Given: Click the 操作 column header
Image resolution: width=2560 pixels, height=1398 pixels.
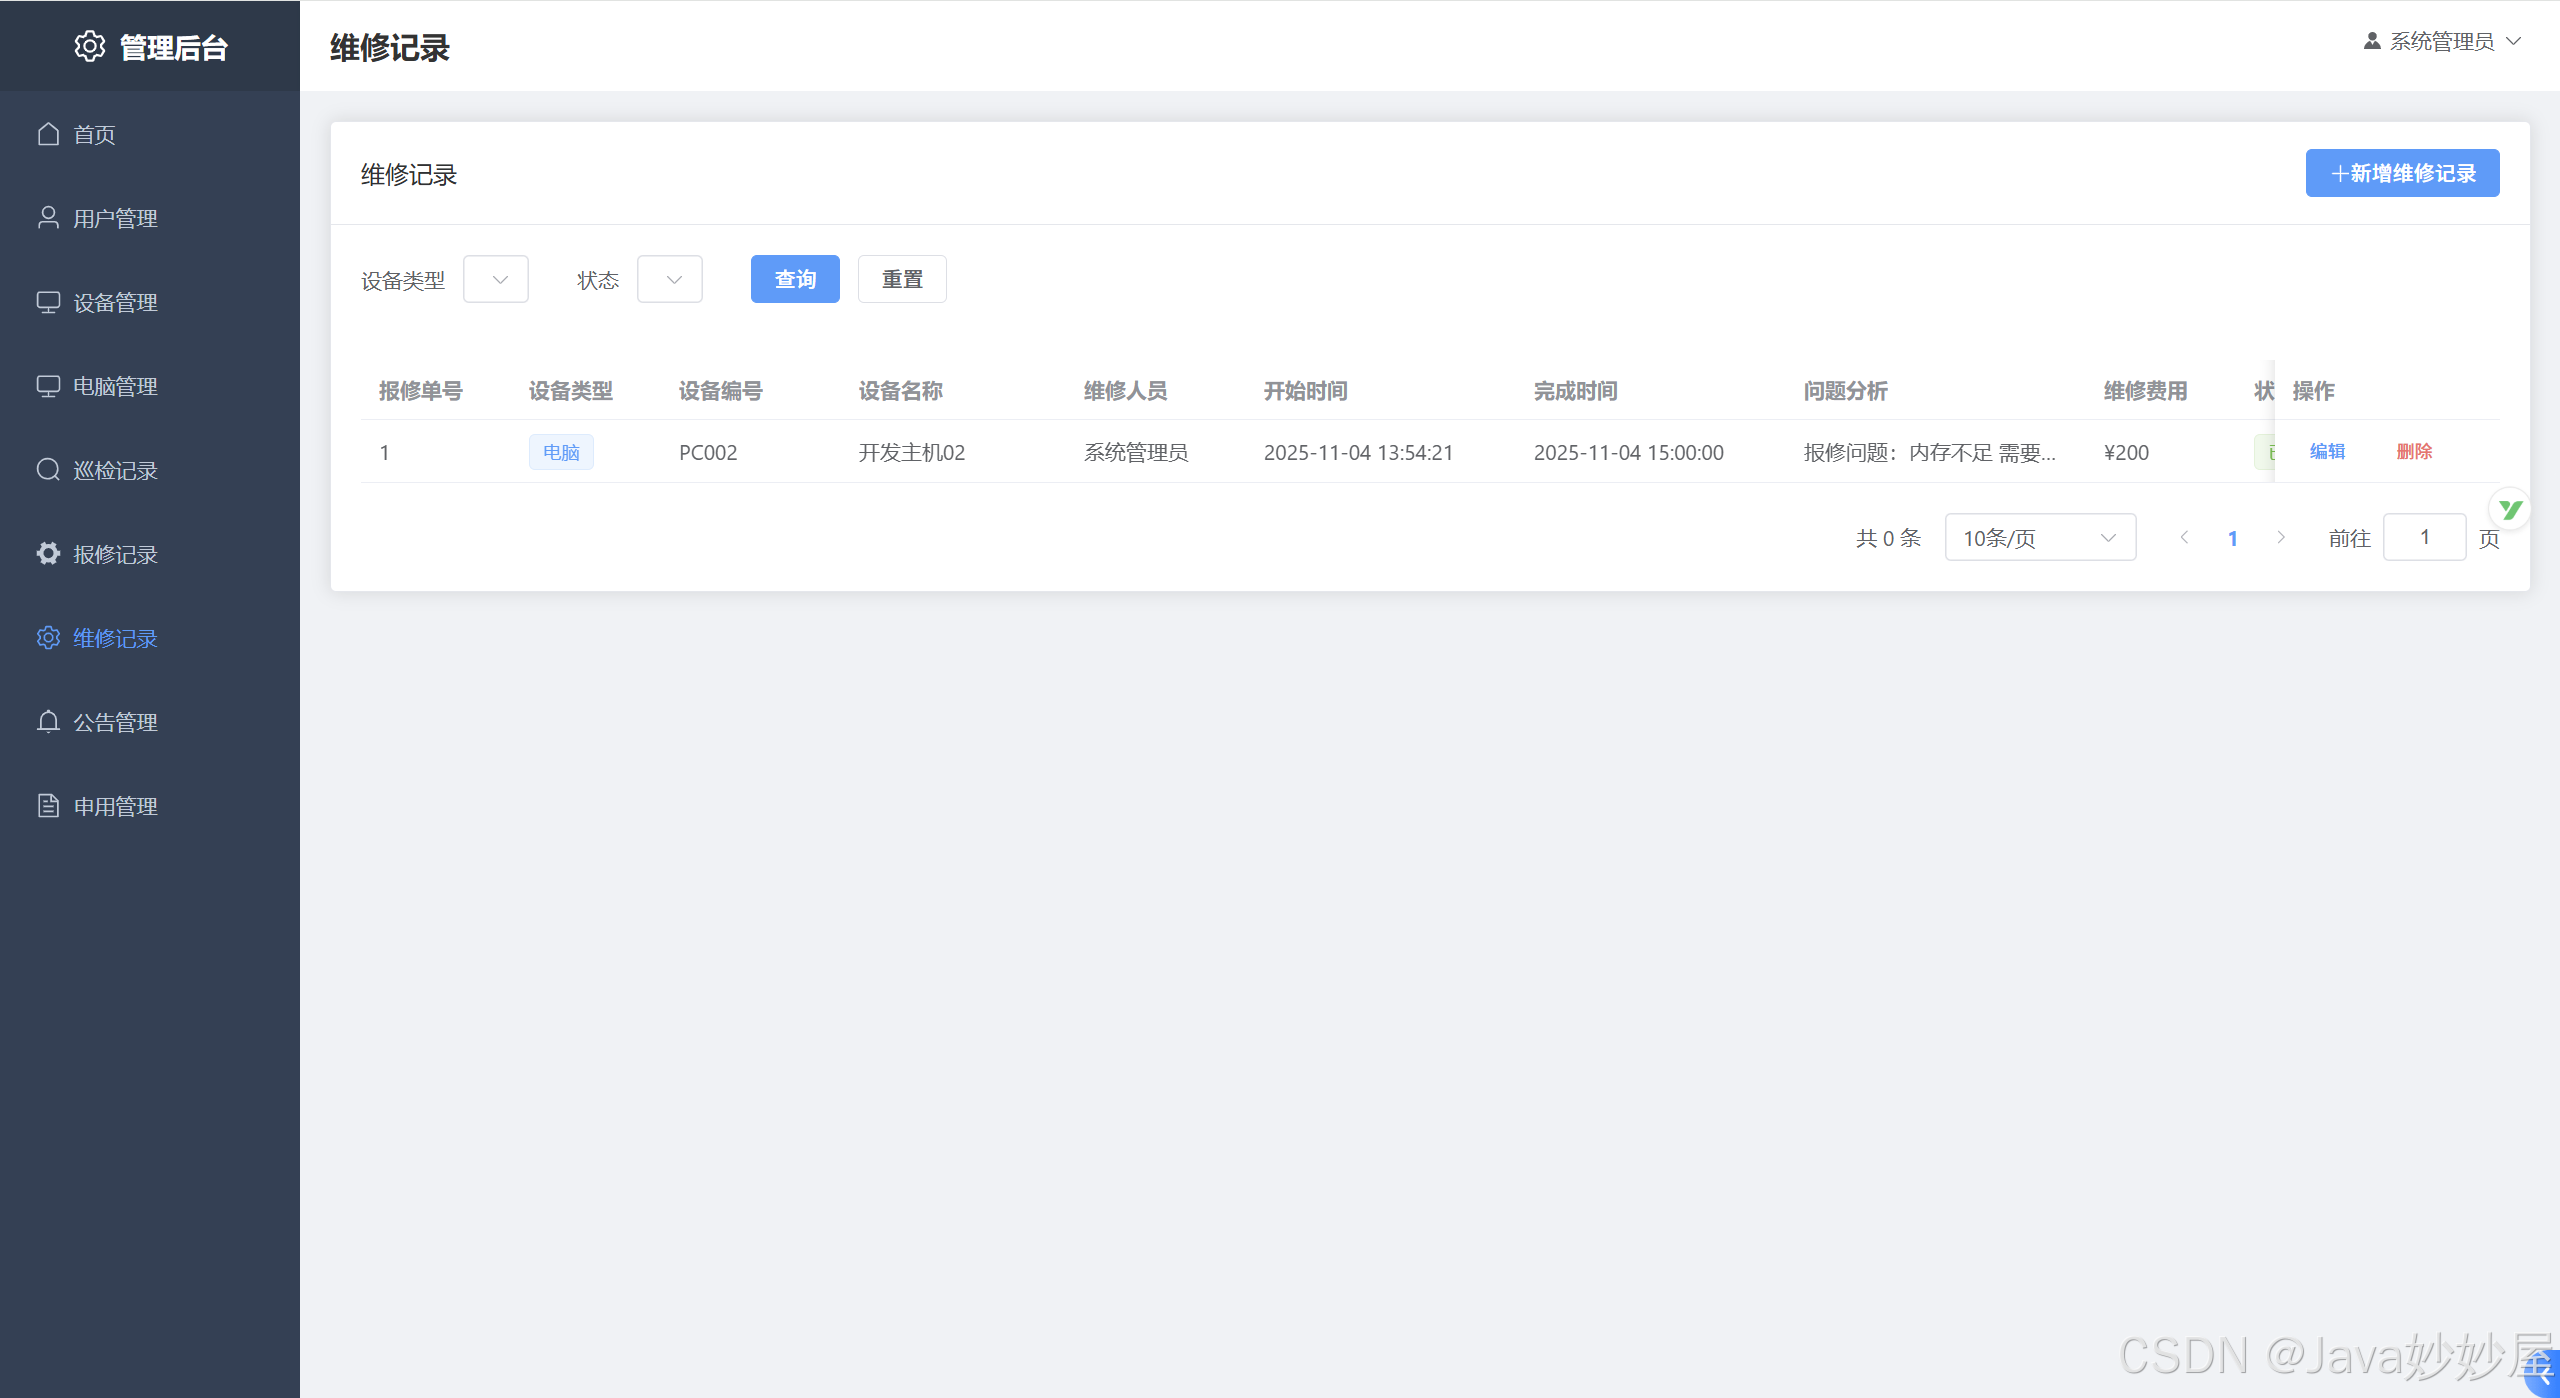Looking at the screenshot, I should click(2313, 391).
